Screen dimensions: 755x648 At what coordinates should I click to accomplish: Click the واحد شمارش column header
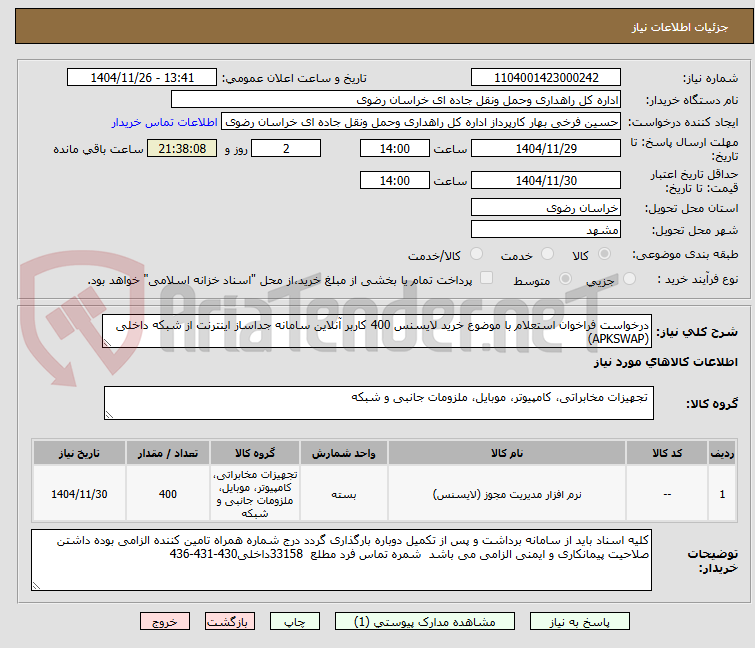(x=344, y=453)
